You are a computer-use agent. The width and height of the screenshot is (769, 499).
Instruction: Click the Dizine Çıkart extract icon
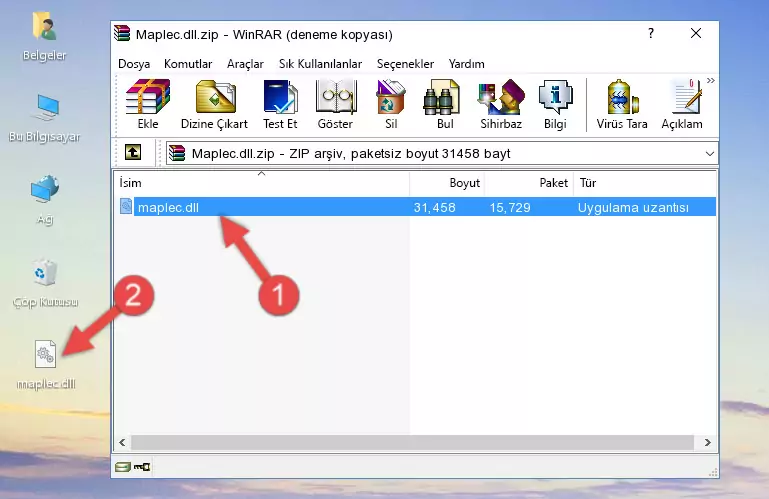coord(214,104)
